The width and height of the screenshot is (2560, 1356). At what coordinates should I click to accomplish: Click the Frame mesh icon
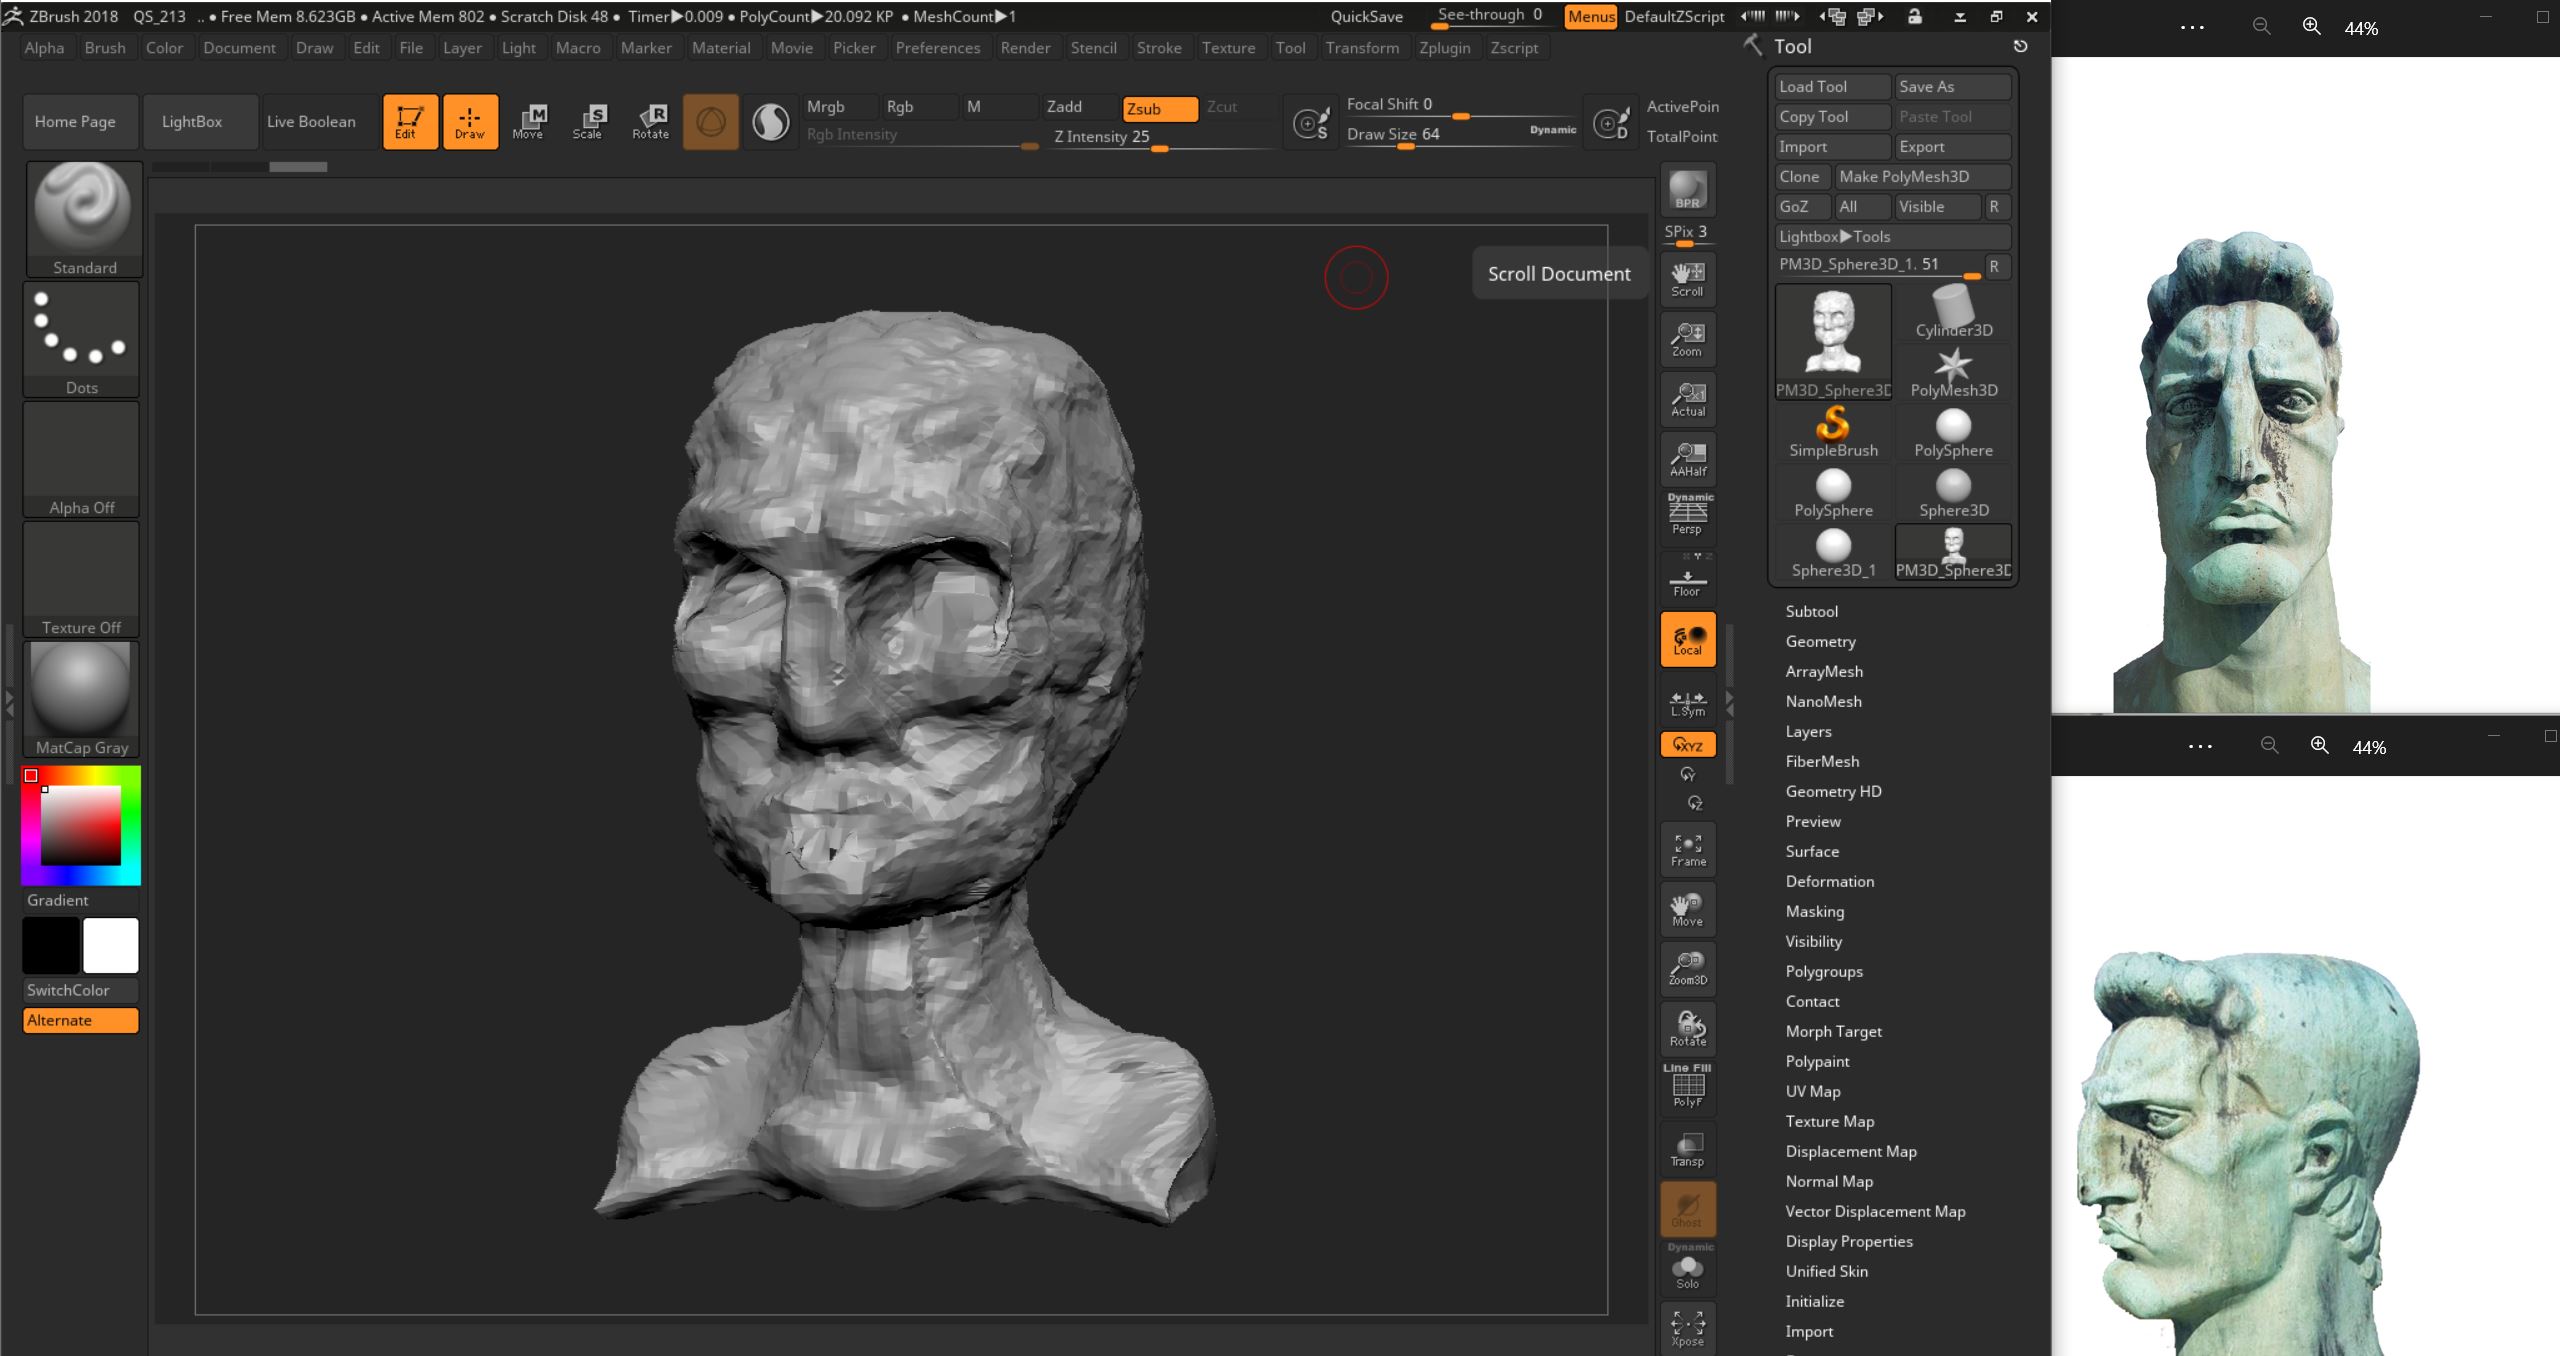click(x=1687, y=849)
